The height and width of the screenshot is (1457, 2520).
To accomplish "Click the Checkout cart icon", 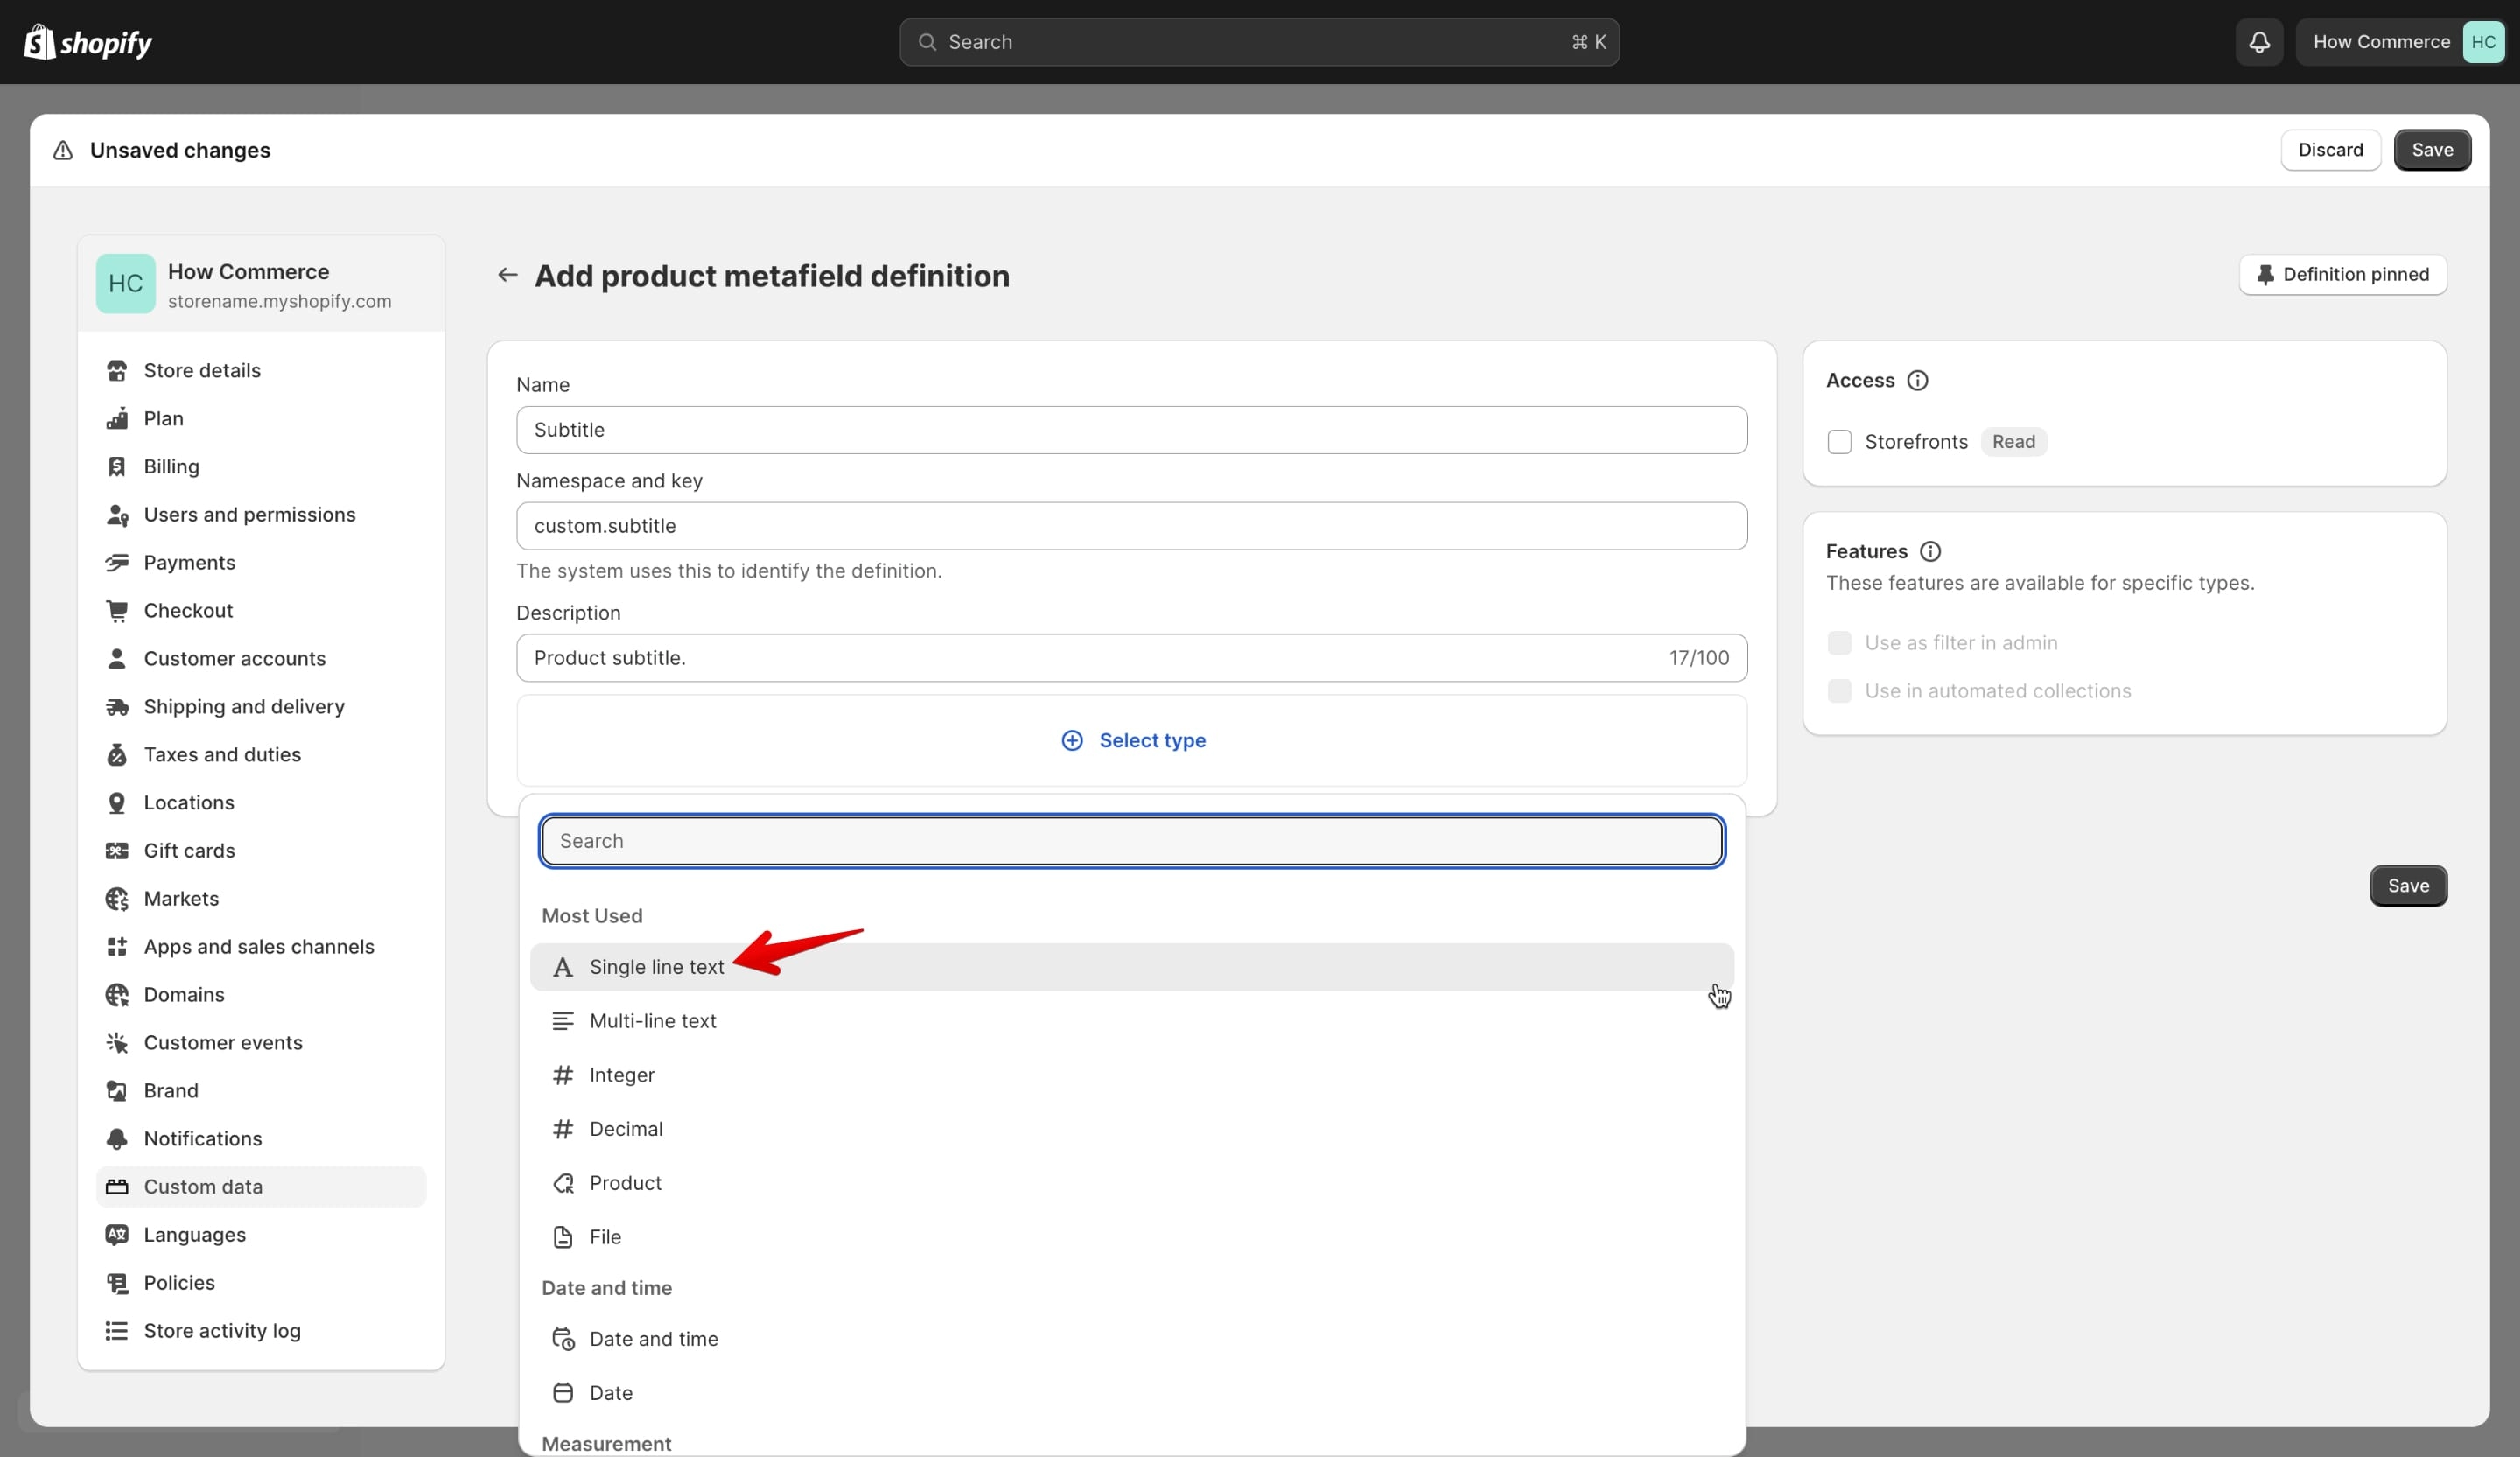I will (117, 610).
